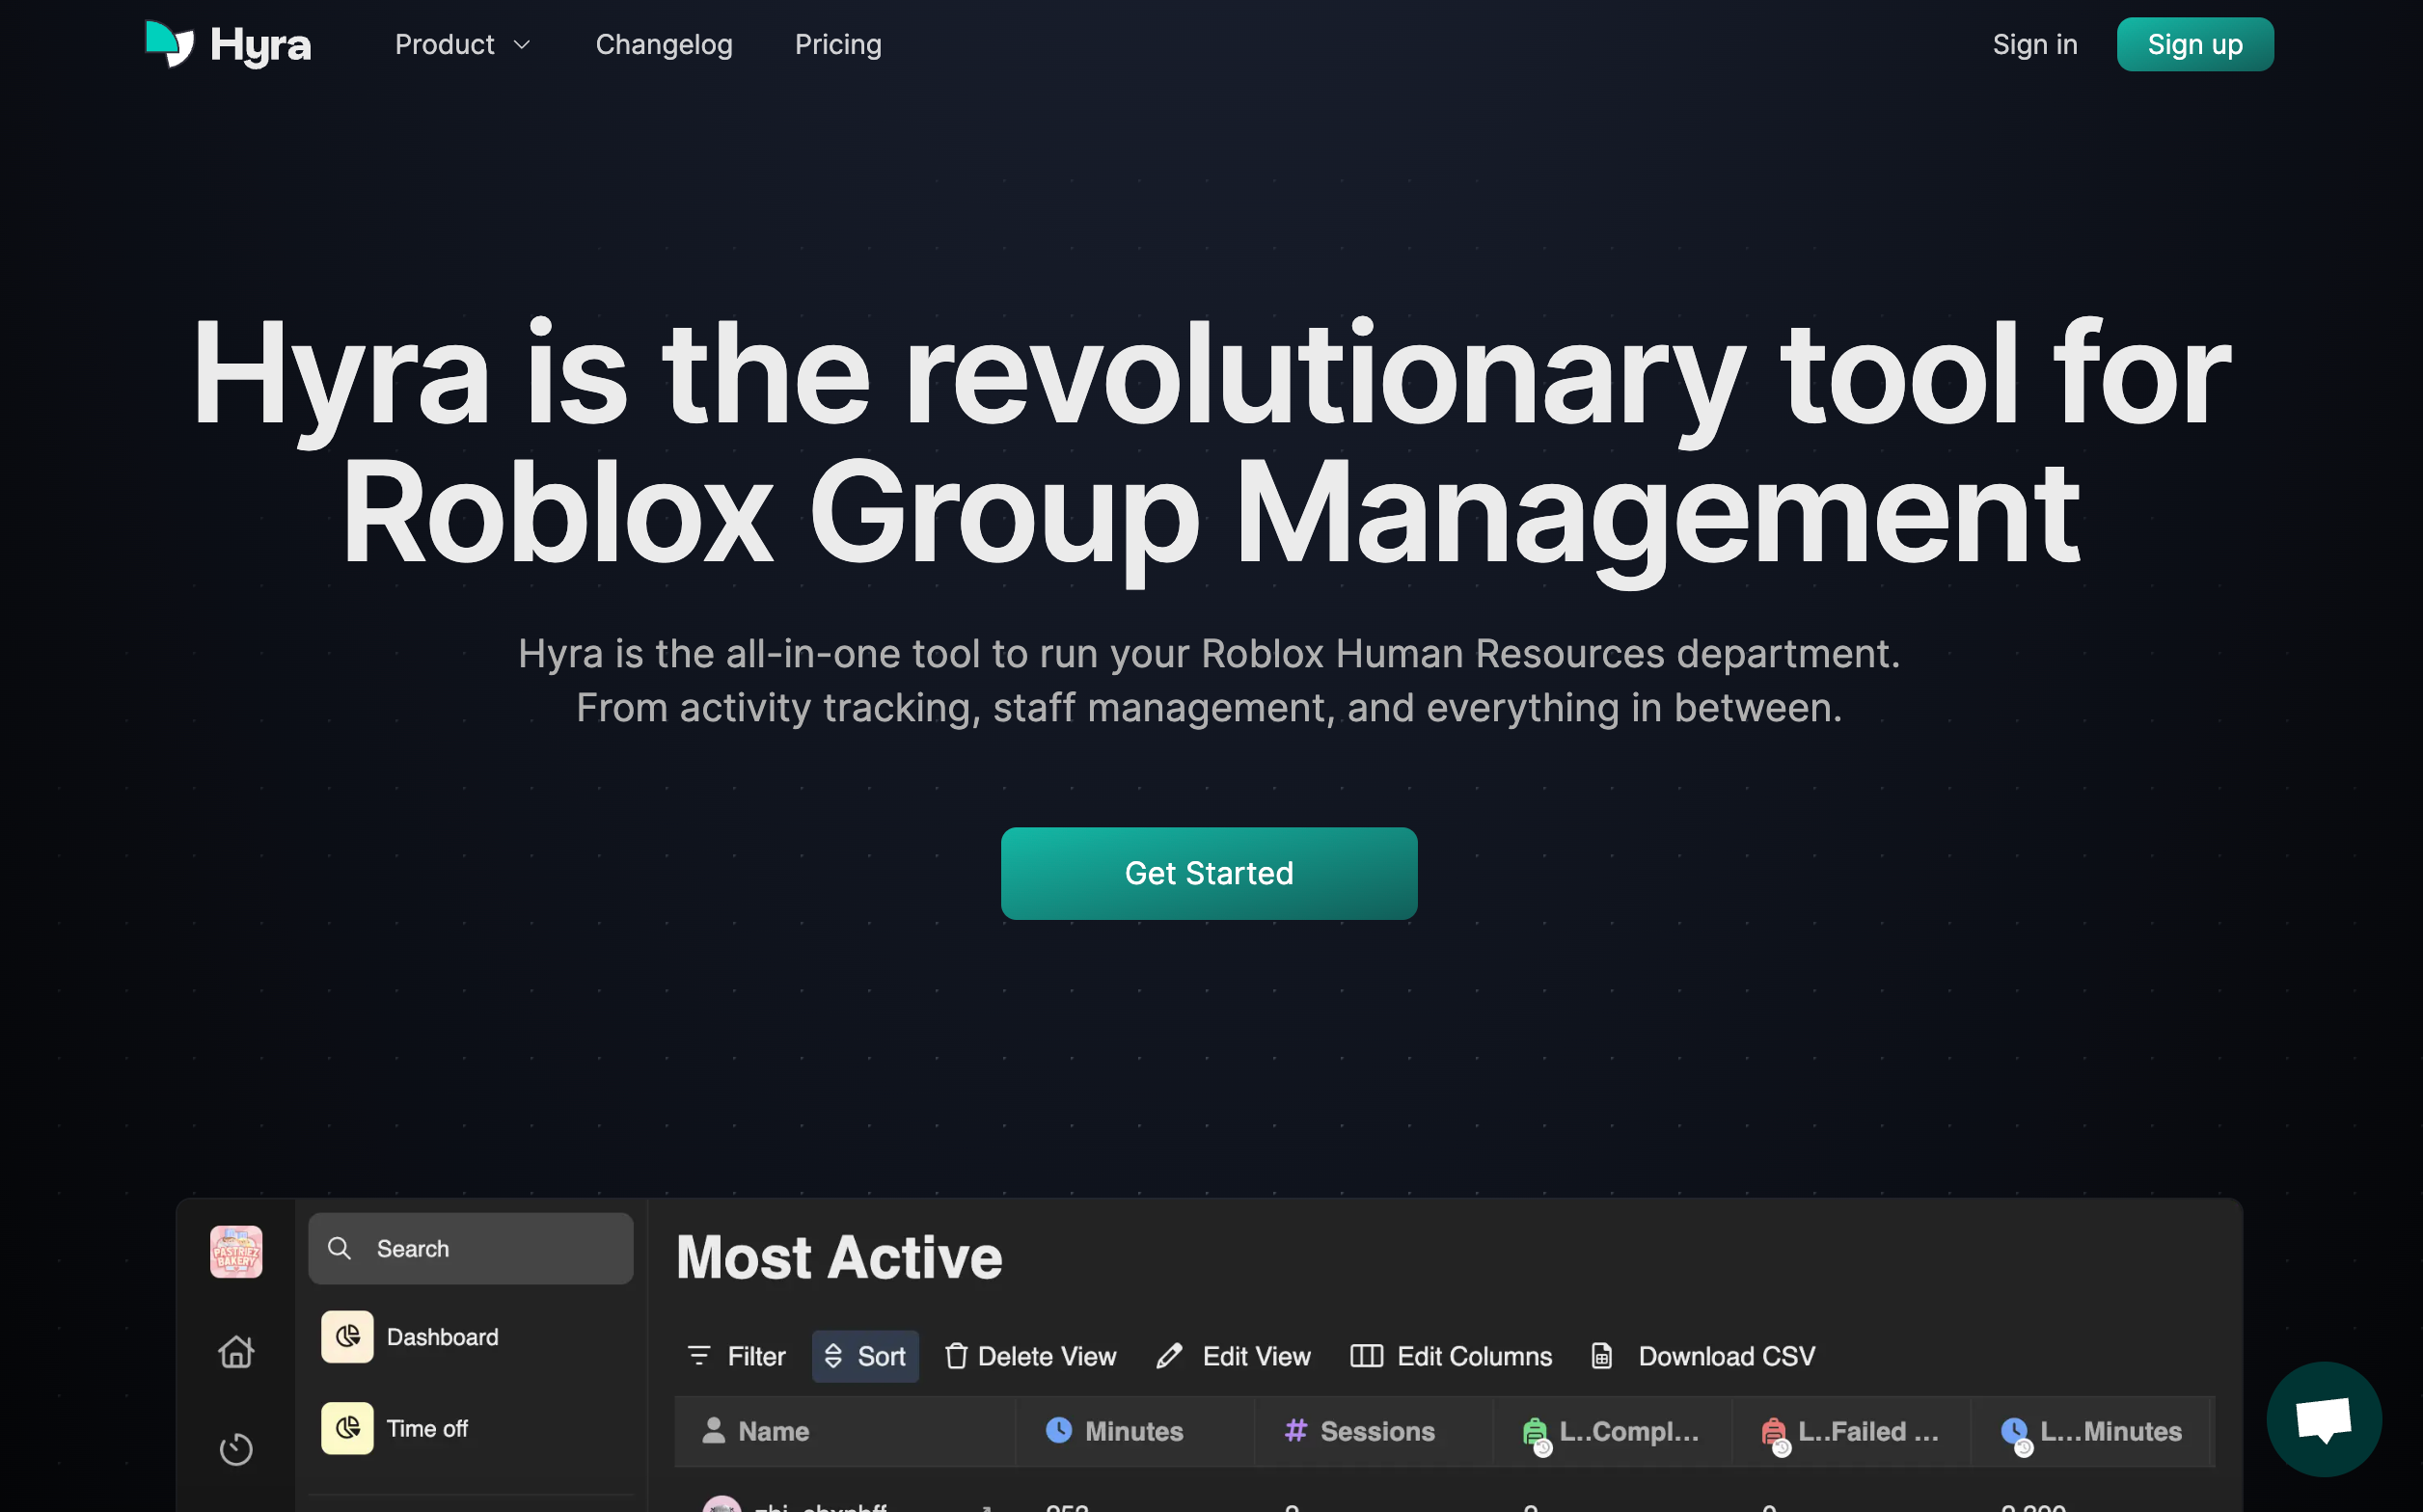Go to the Pricing page
The image size is (2423, 1512).
pos(838,44)
